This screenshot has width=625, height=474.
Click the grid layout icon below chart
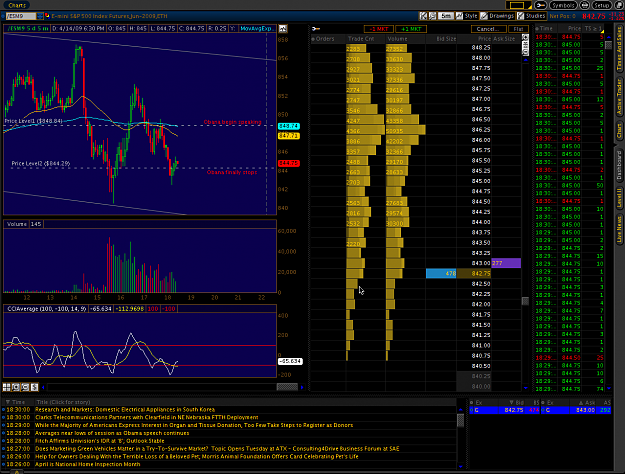click(x=6, y=387)
